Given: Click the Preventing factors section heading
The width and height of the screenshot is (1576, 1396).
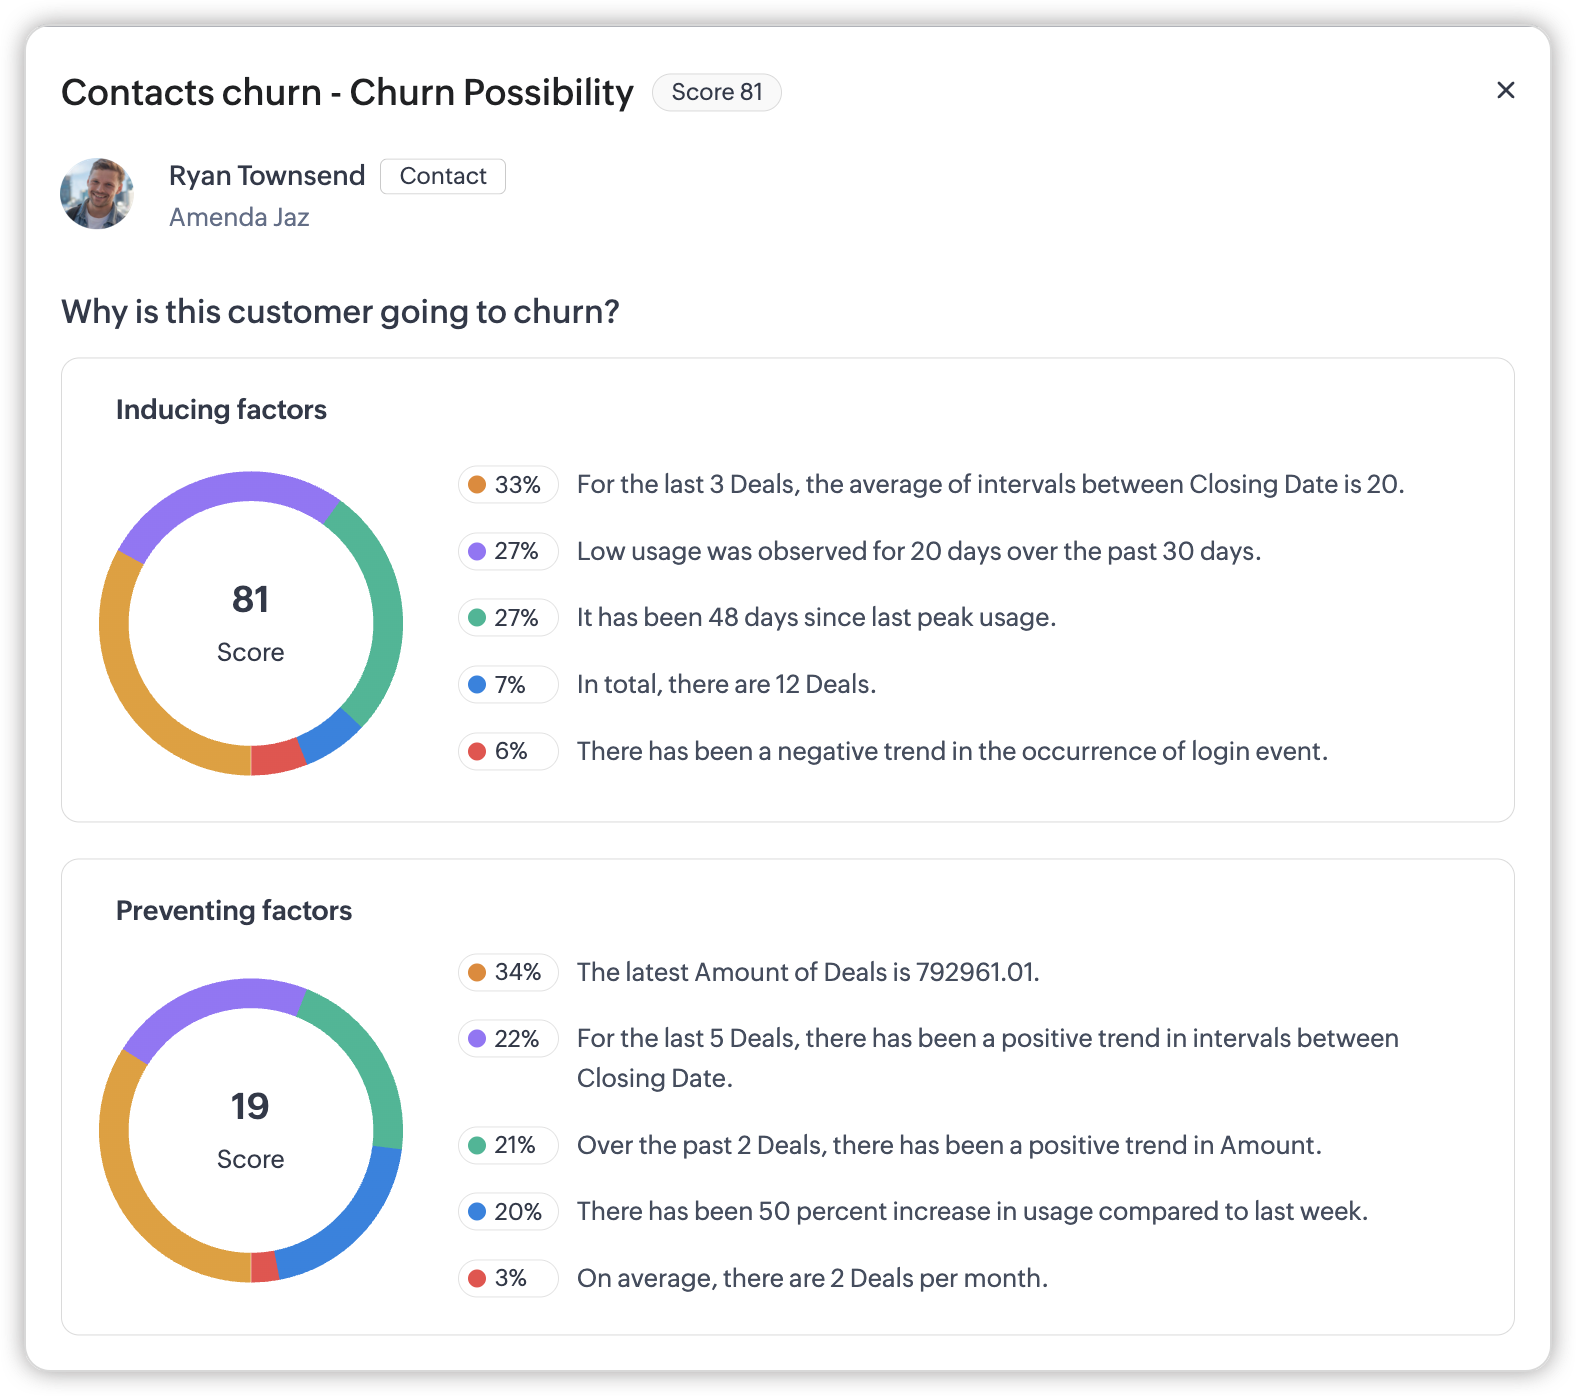Looking at the screenshot, I should coord(234,911).
